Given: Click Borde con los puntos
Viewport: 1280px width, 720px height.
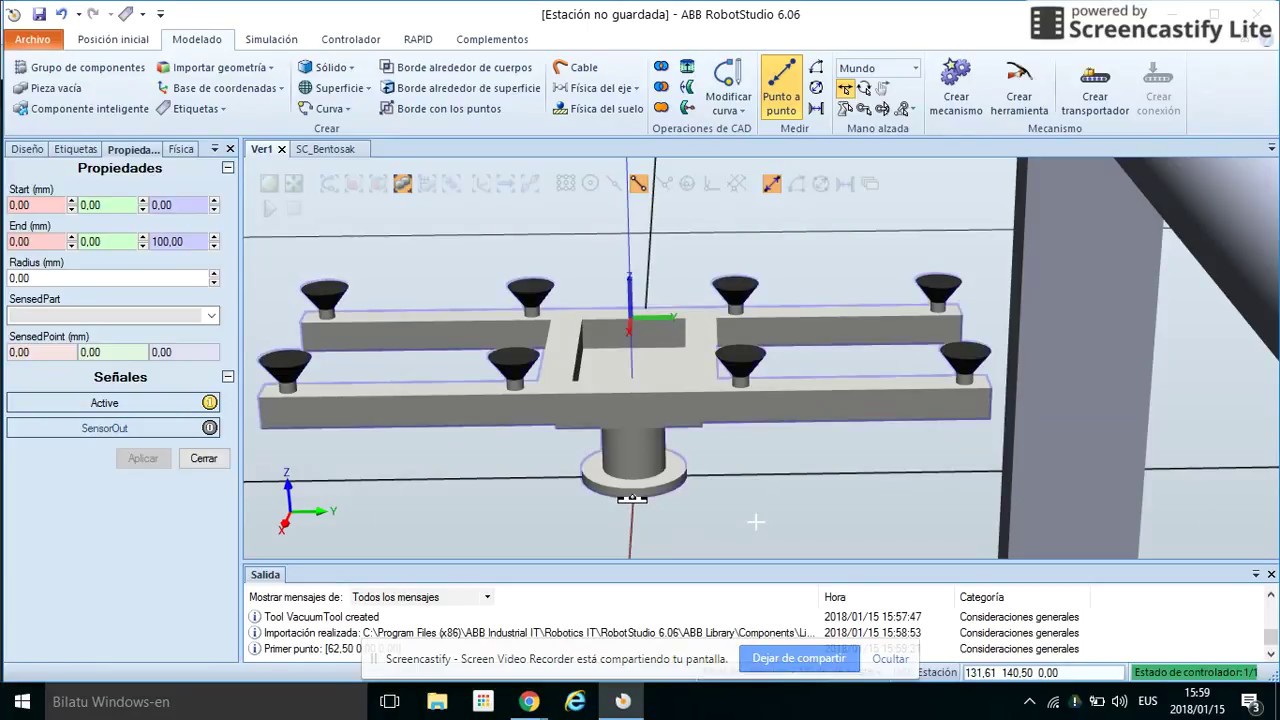Looking at the screenshot, I should click(440, 108).
